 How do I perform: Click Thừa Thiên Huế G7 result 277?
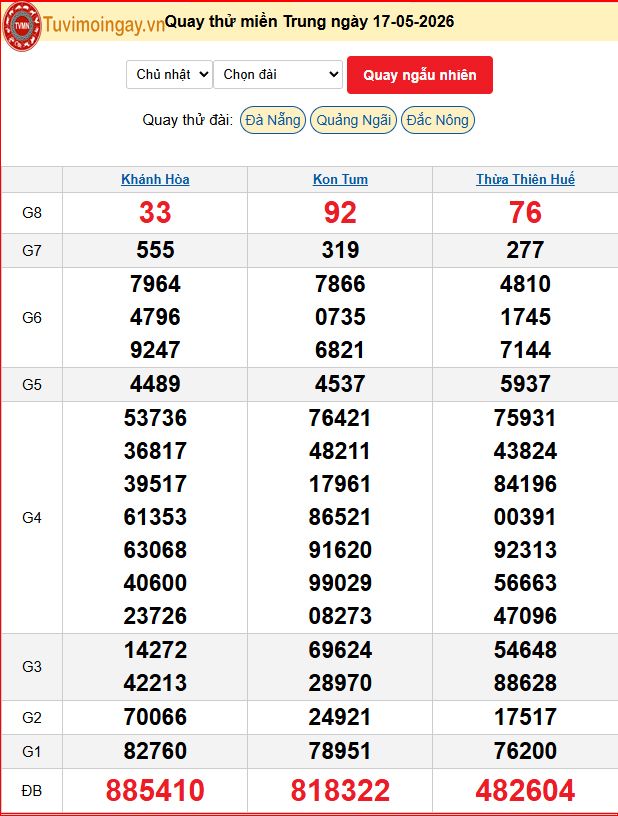[x=525, y=250]
